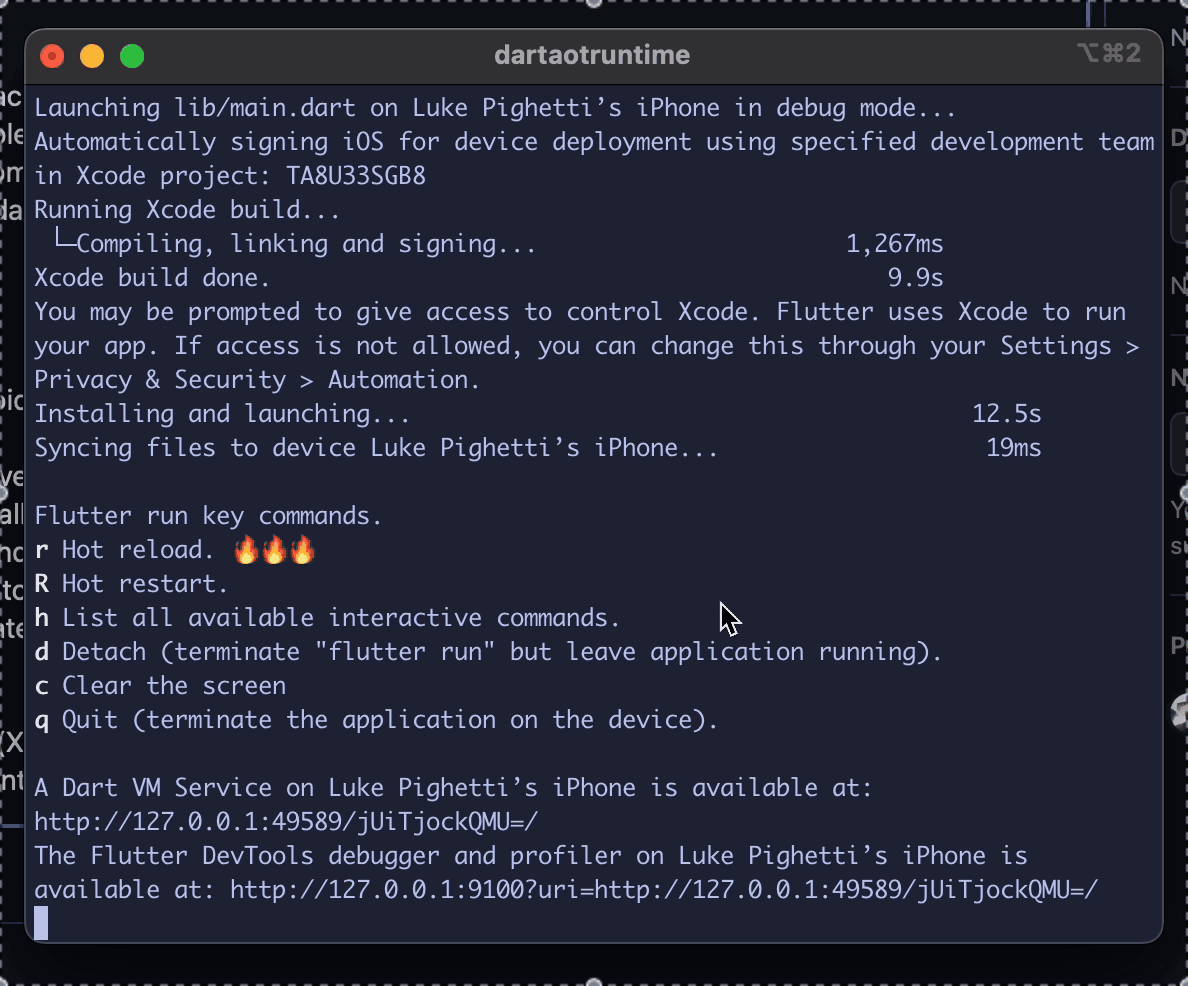This screenshot has height=986, width=1188.
Task: Click the bold 'h' list commands key
Action: click(x=41, y=618)
